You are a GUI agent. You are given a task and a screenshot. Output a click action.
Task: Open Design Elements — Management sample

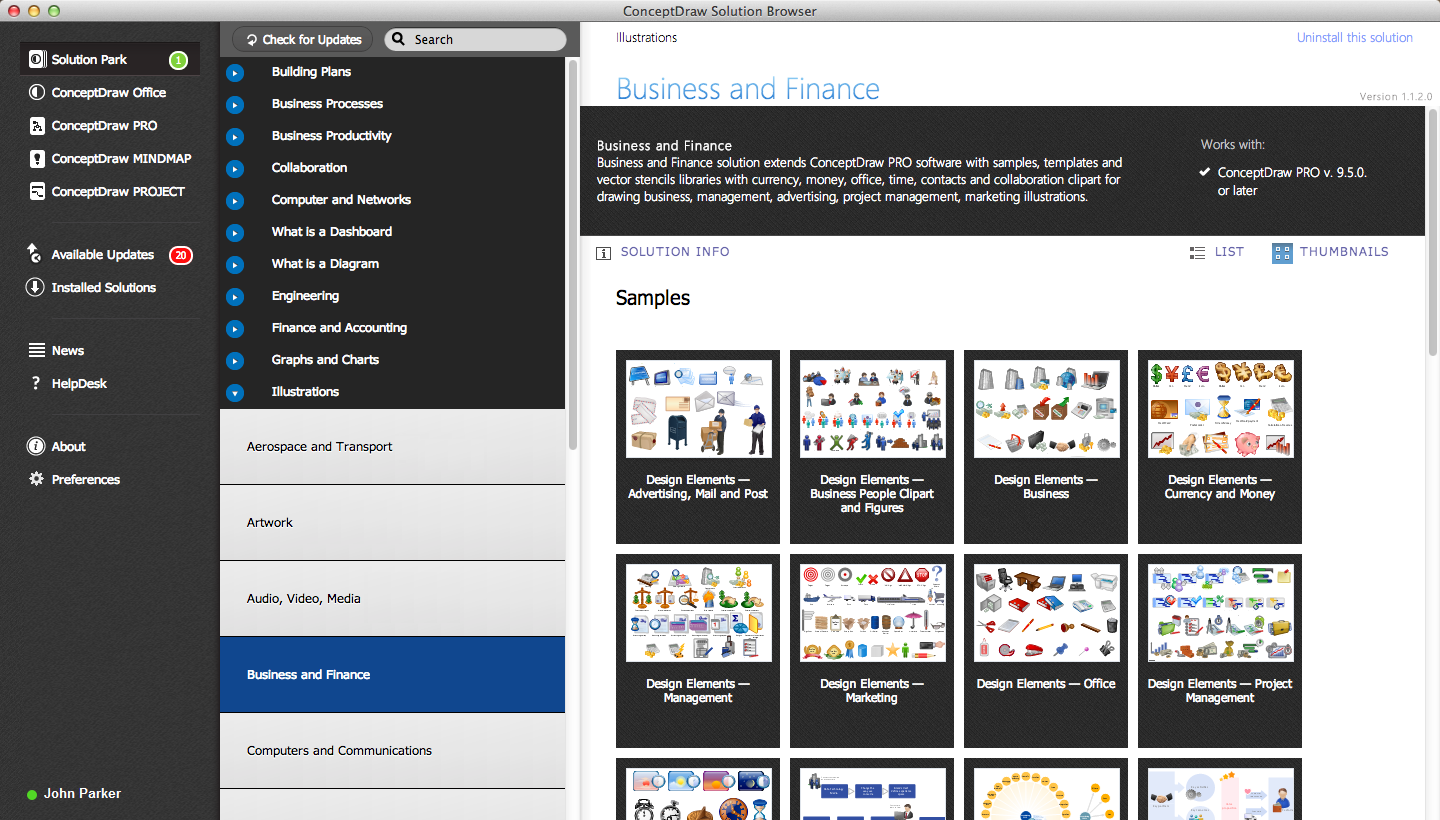(x=698, y=651)
